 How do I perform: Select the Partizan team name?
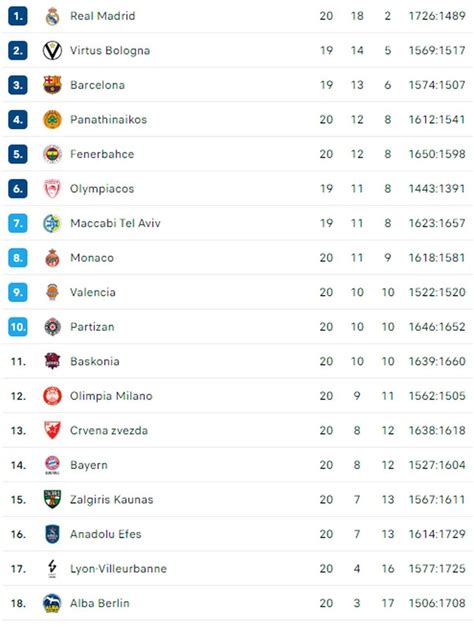pyautogui.click(x=92, y=327)
